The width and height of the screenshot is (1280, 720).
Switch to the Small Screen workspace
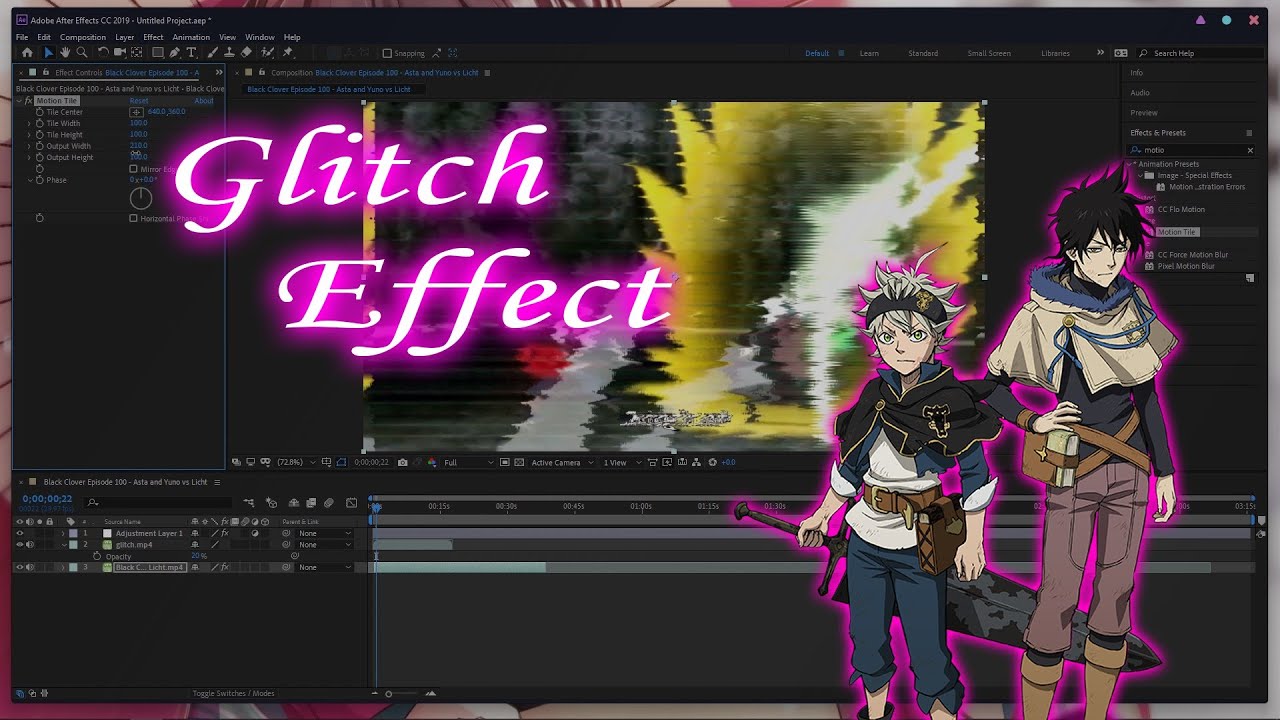(x=989, y=53)
